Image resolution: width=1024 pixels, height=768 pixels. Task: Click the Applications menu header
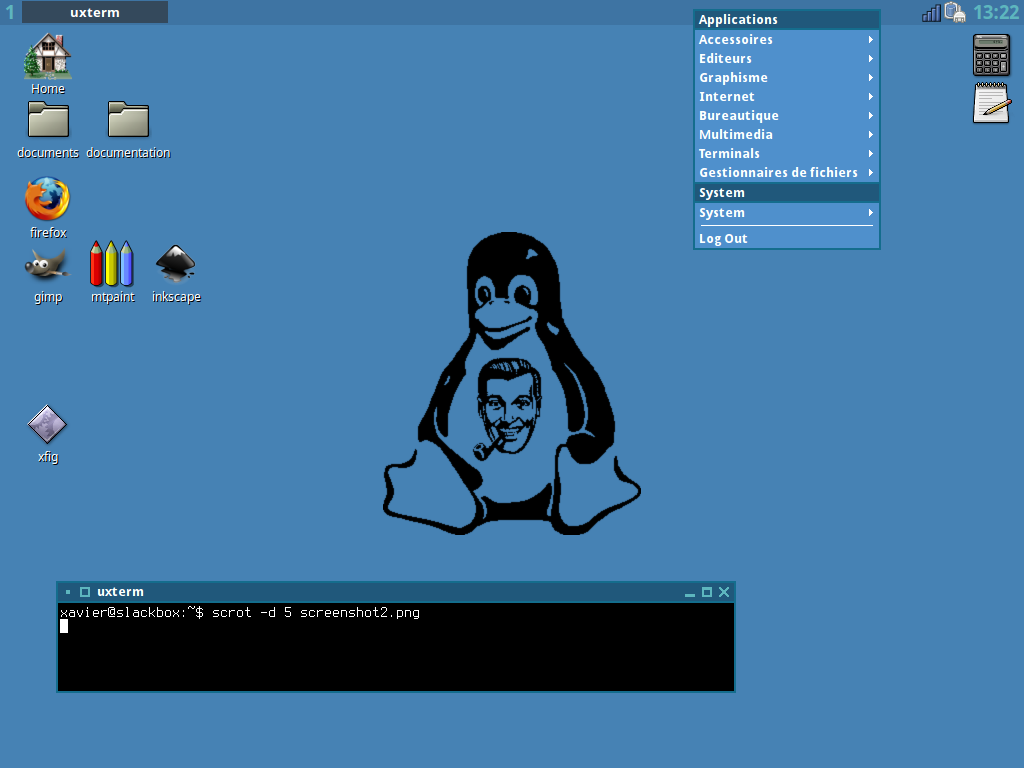[x=786, y=20]
